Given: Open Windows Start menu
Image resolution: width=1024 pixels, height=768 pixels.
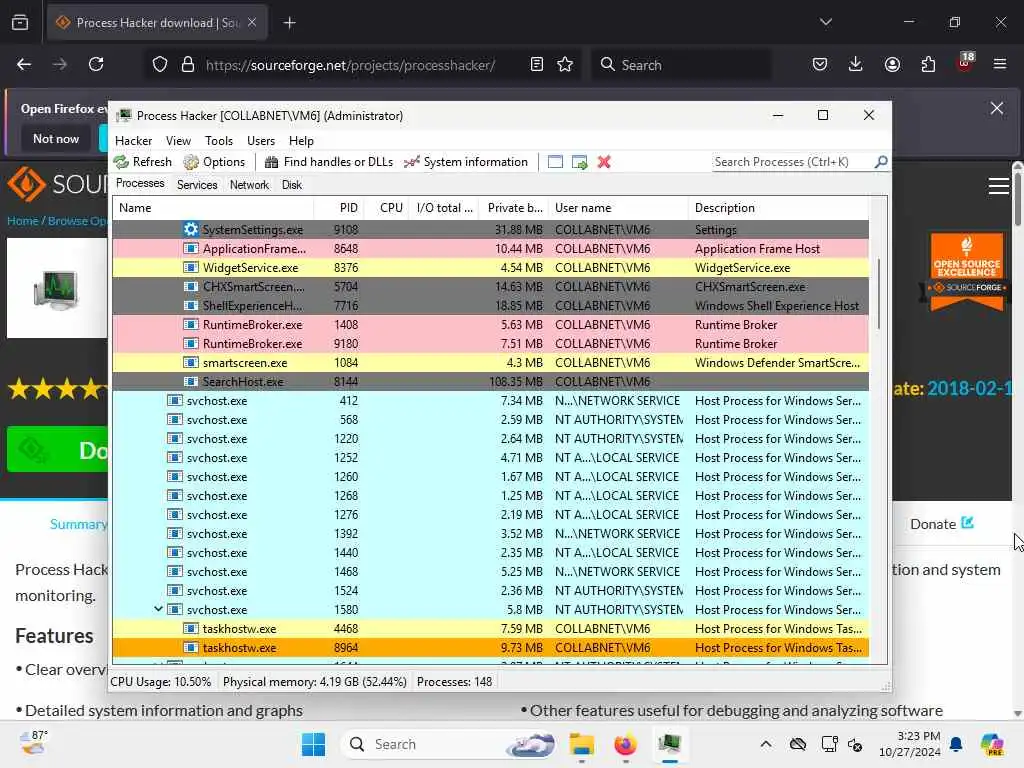Looking at the screenshot, I should tap(313, 744).
